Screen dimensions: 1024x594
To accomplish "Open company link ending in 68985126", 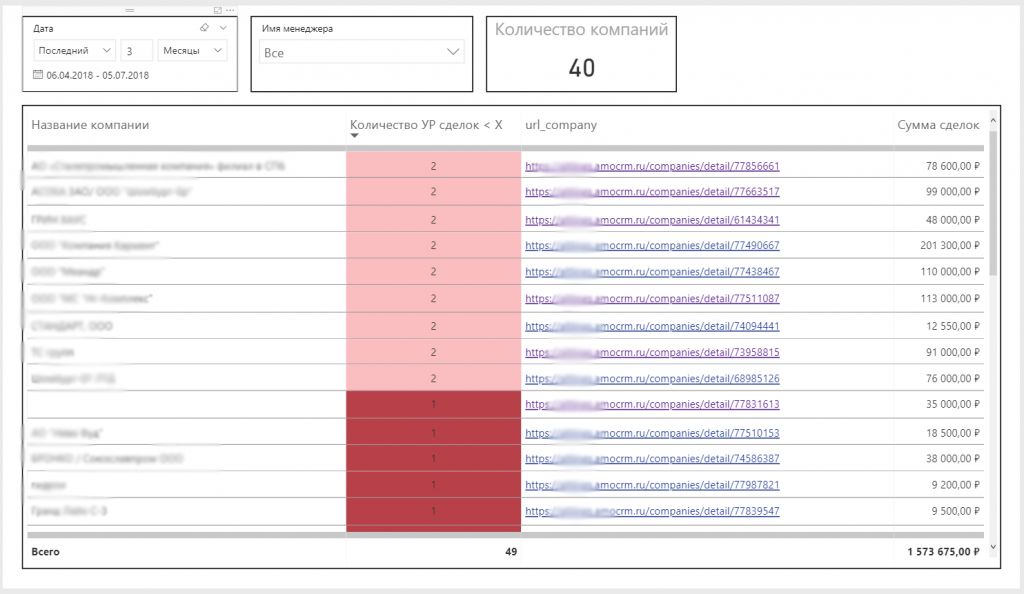I will coord(652,379).
